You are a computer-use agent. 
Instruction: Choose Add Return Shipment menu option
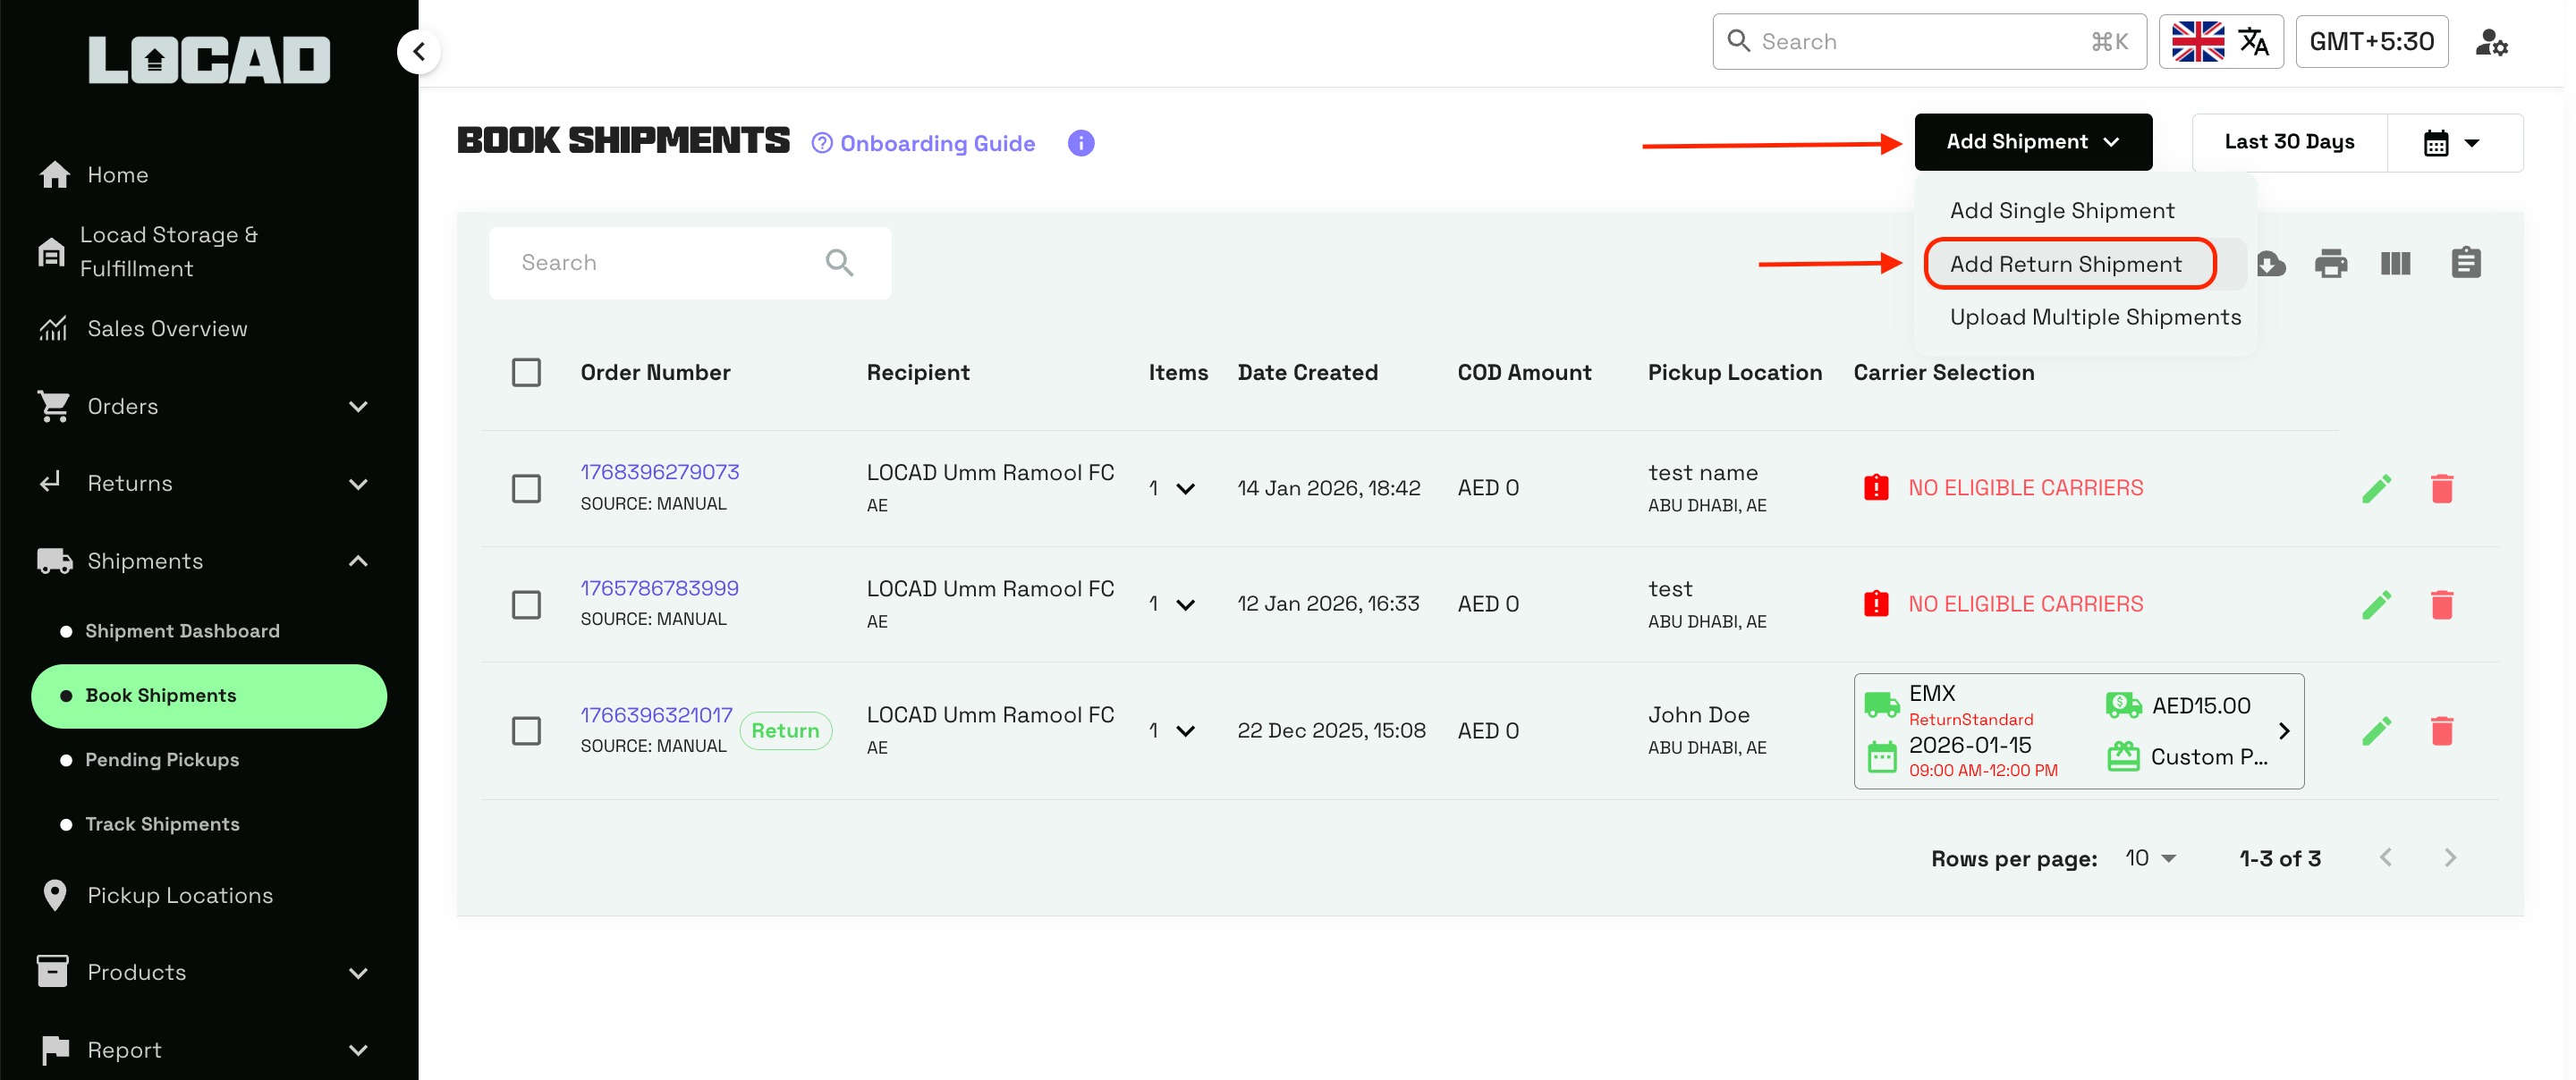tap(2065, 264)
